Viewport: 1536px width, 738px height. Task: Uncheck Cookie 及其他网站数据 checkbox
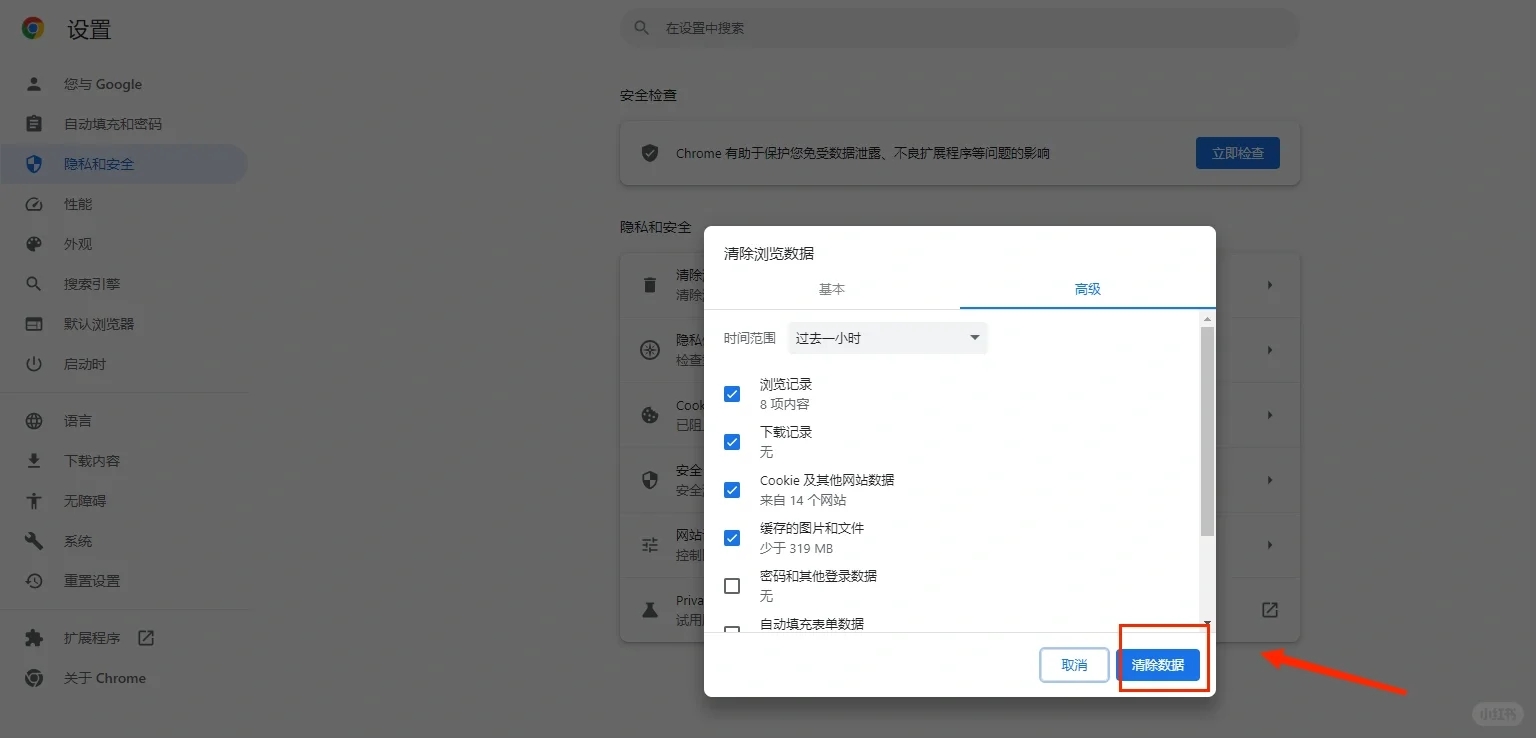coord(732,490)
